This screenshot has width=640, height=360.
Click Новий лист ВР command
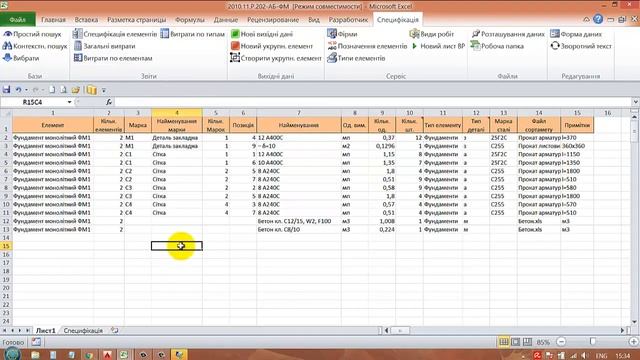(438, 46)
